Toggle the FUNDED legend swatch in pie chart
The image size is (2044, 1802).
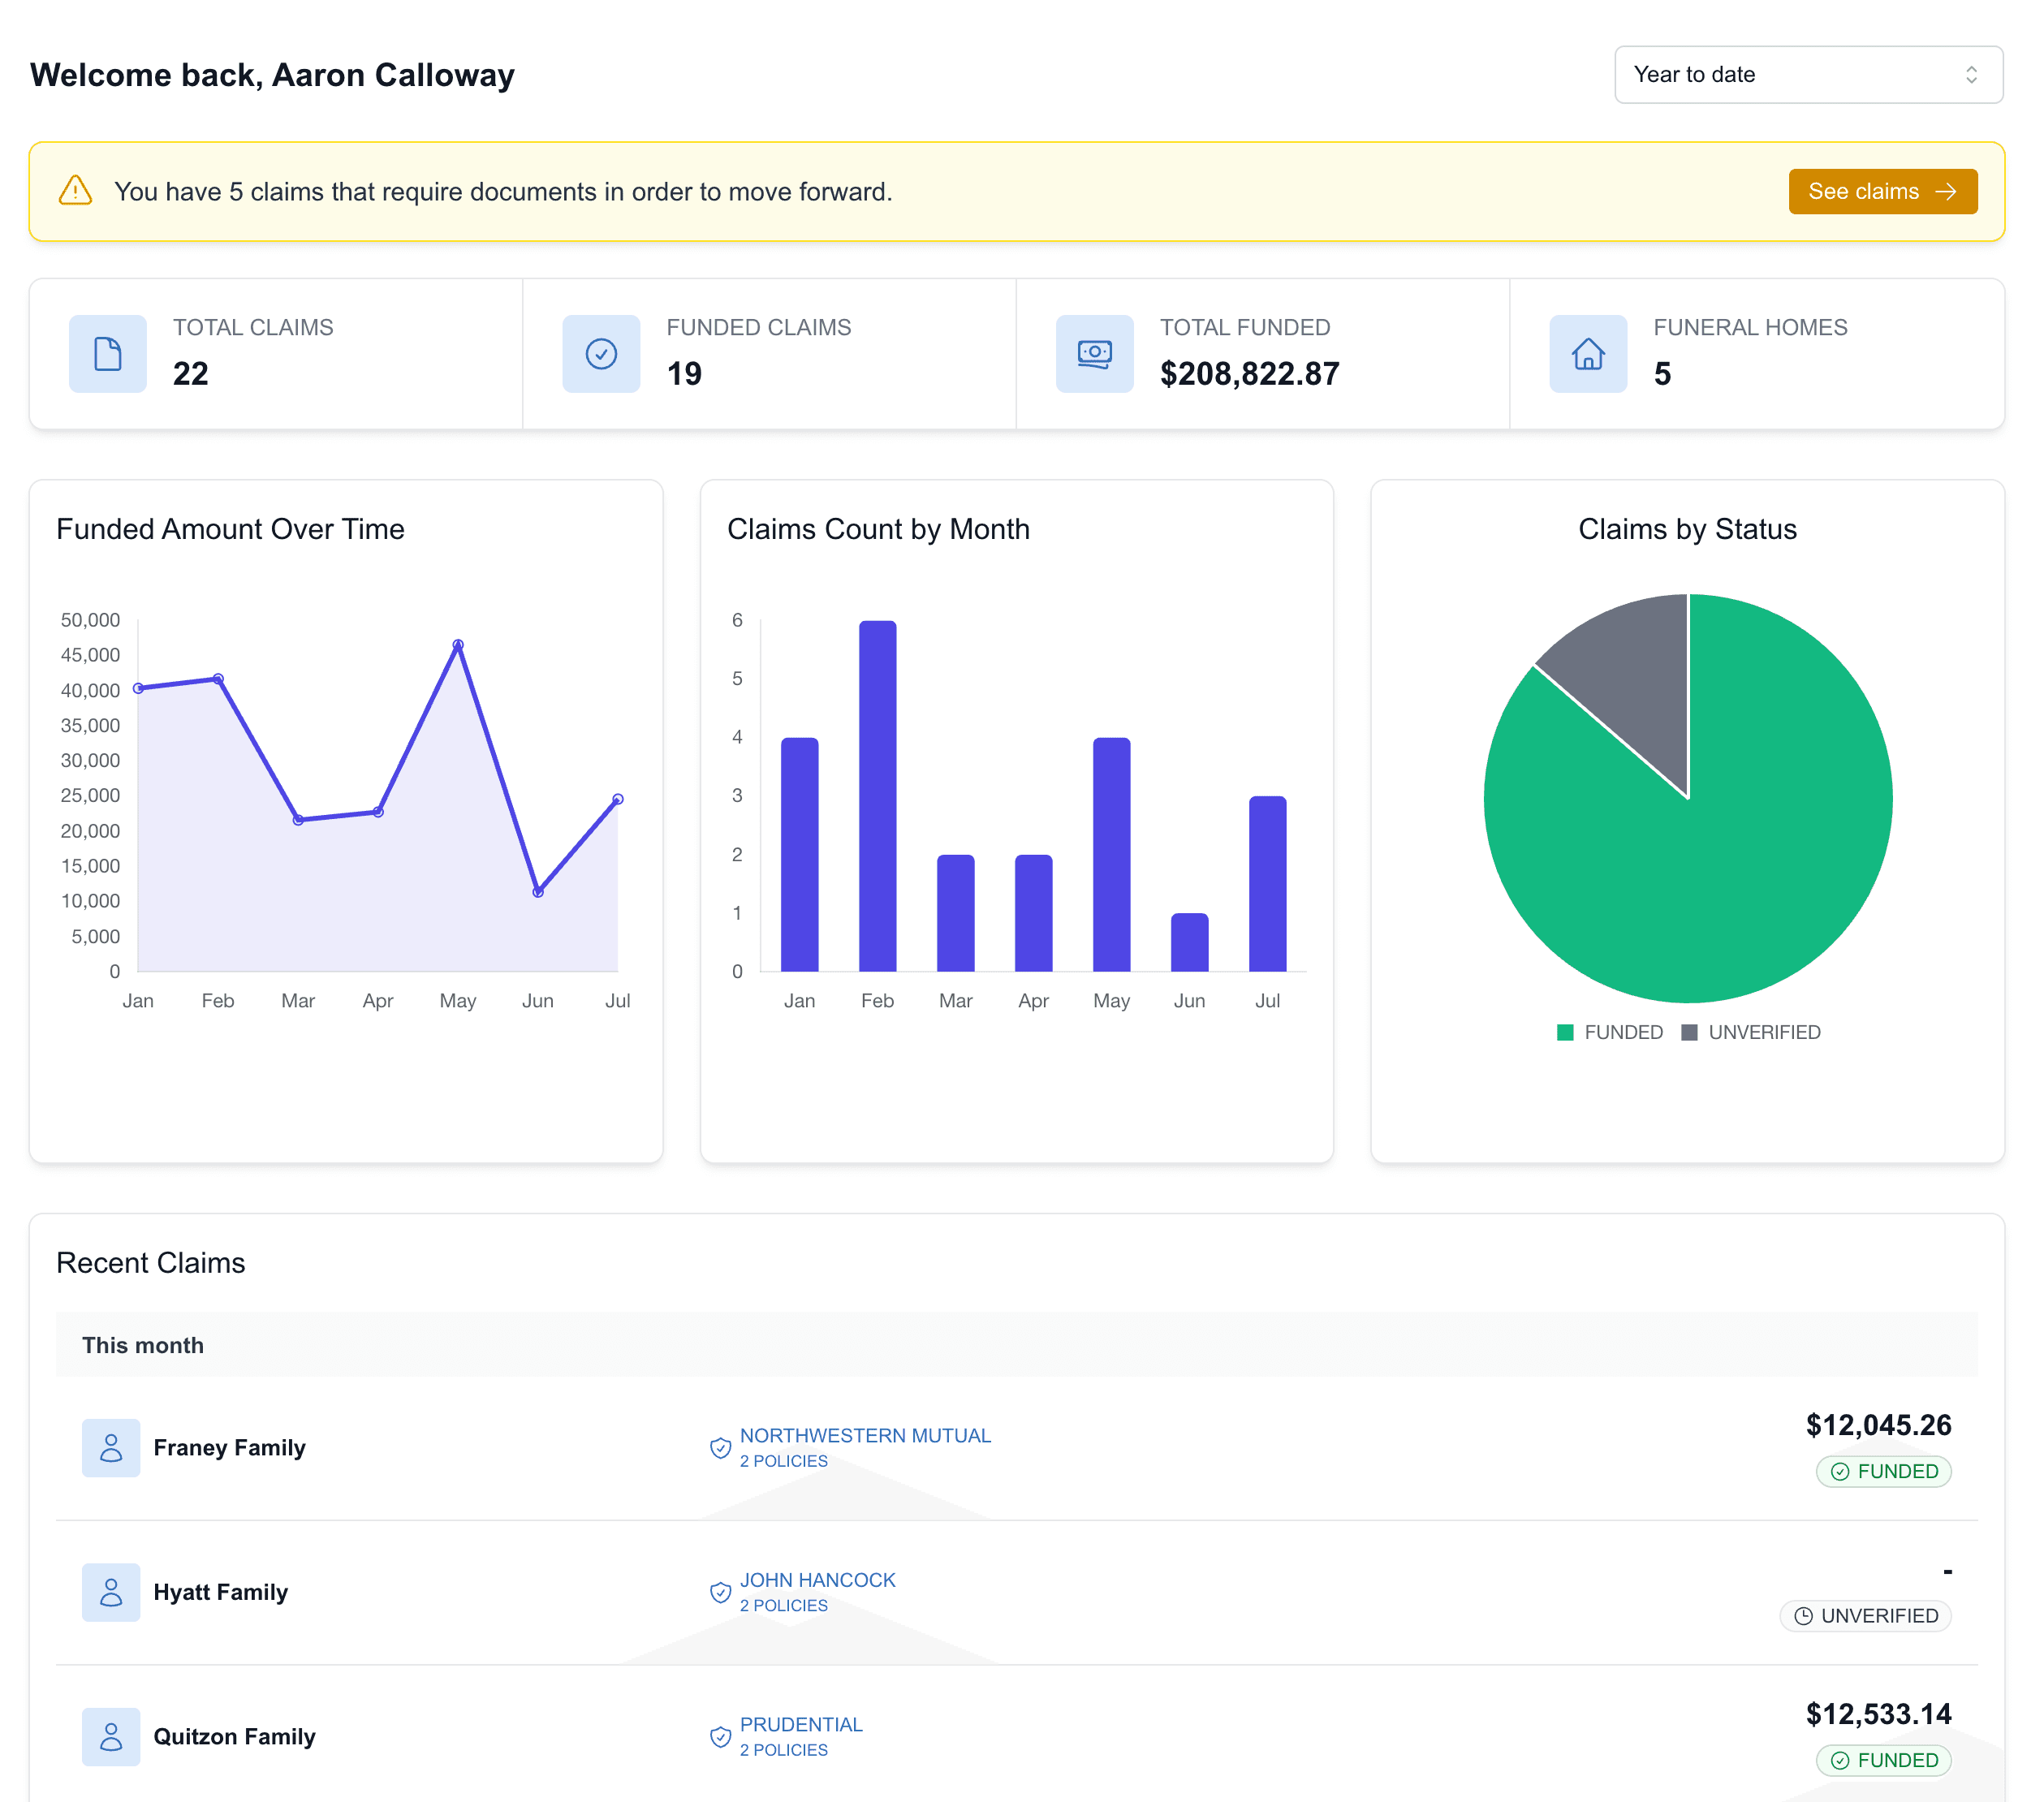(1565, 1032)
